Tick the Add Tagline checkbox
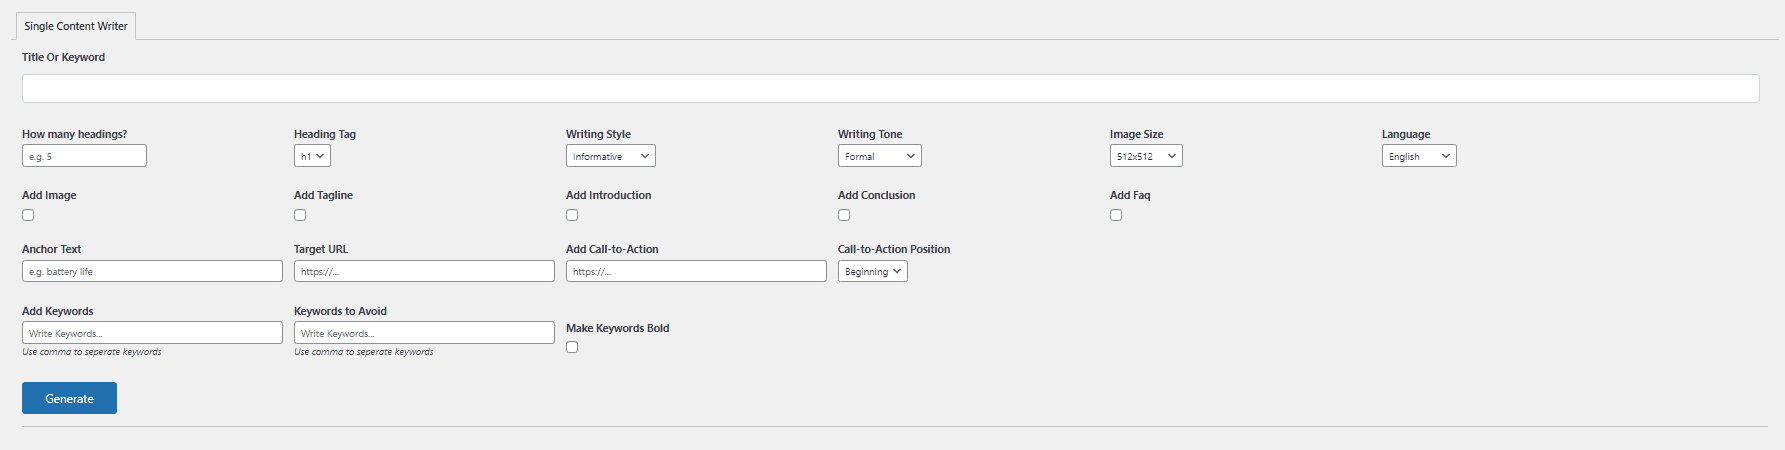The height and width of the screenshot is (450, 1785). click(x=300, y=215)
